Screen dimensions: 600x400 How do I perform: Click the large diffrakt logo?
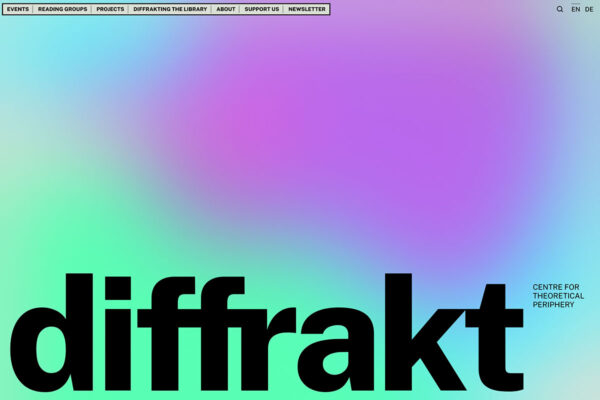pyautogui.click(x=267, y=332)
